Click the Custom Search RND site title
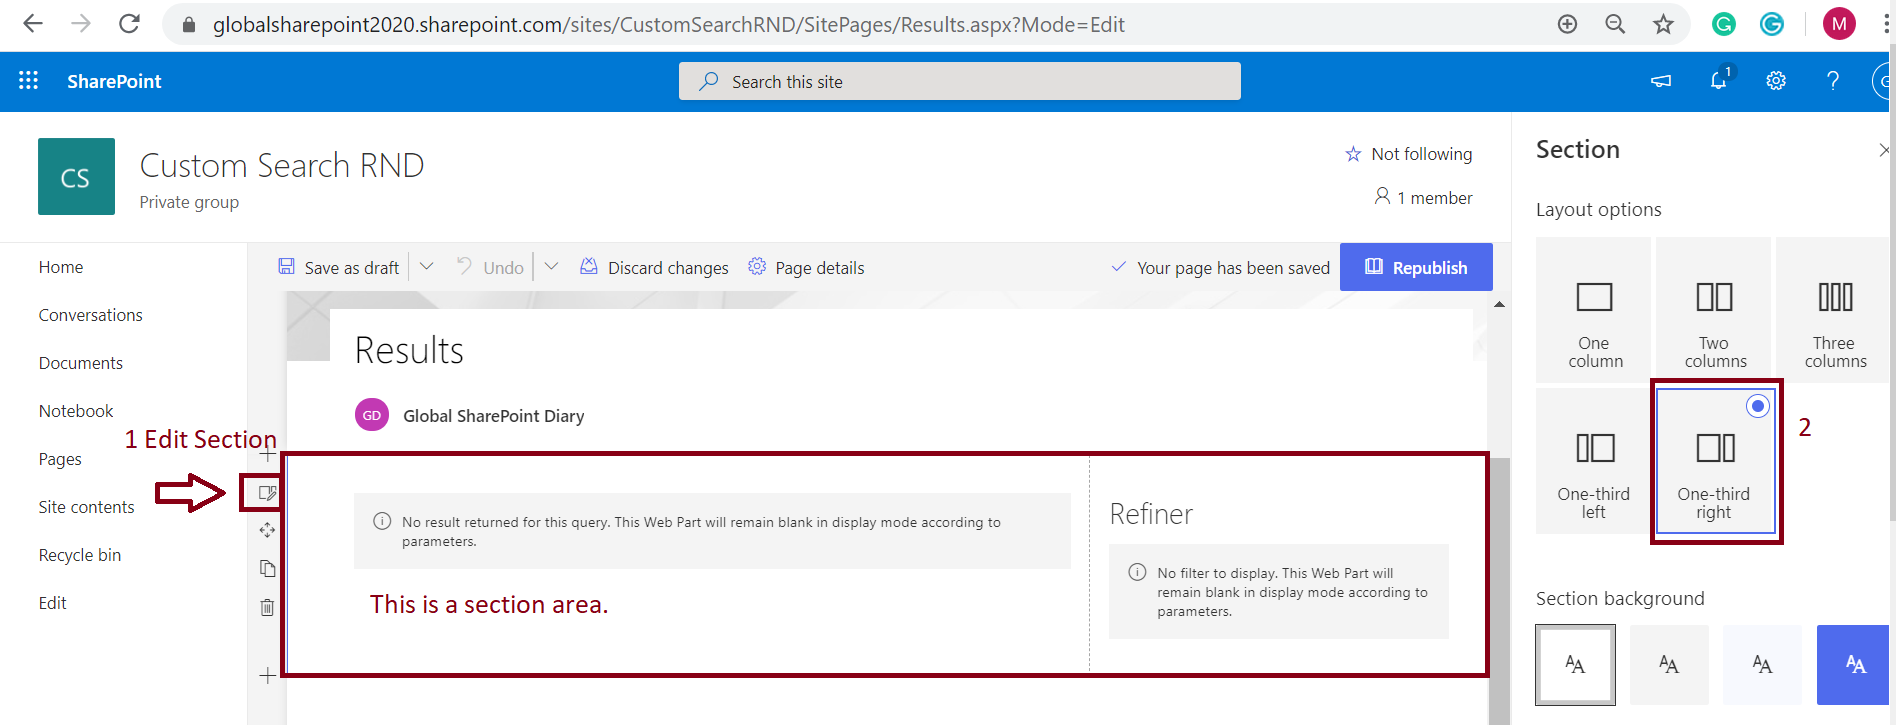The width and height of the screenshot is (1896, 725). [282, 165]
